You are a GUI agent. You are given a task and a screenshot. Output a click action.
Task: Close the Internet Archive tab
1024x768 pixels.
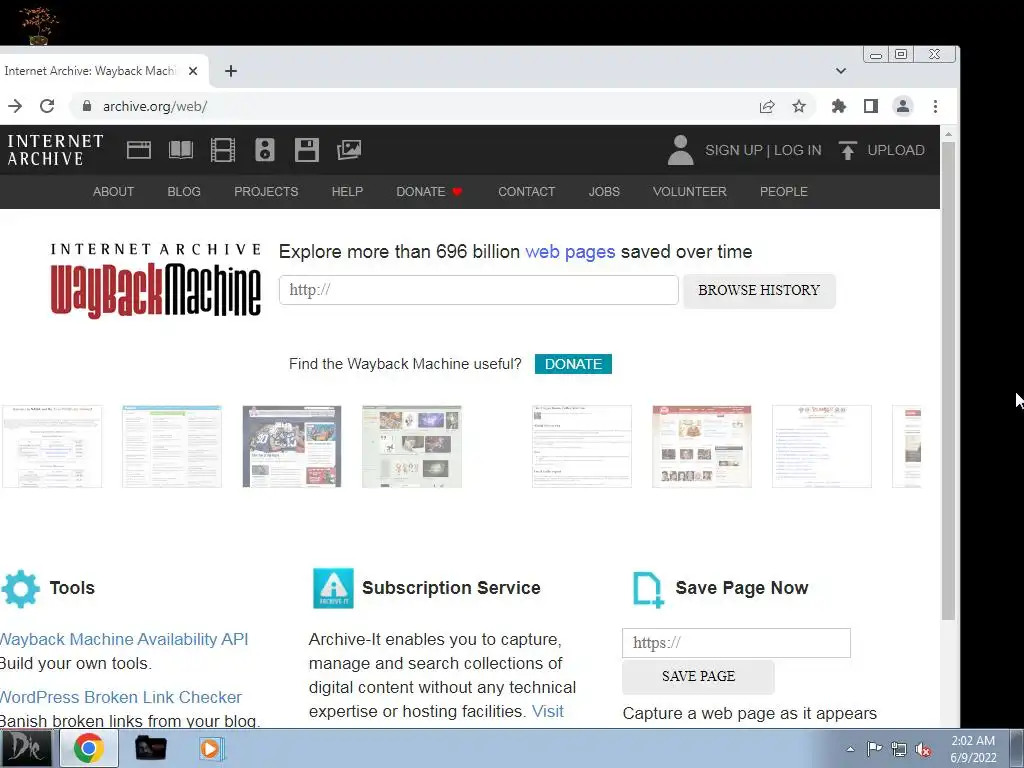pos(193,71)
